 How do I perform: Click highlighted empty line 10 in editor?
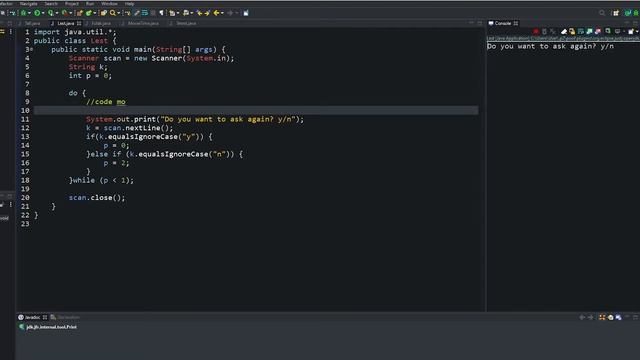(256, 111)
